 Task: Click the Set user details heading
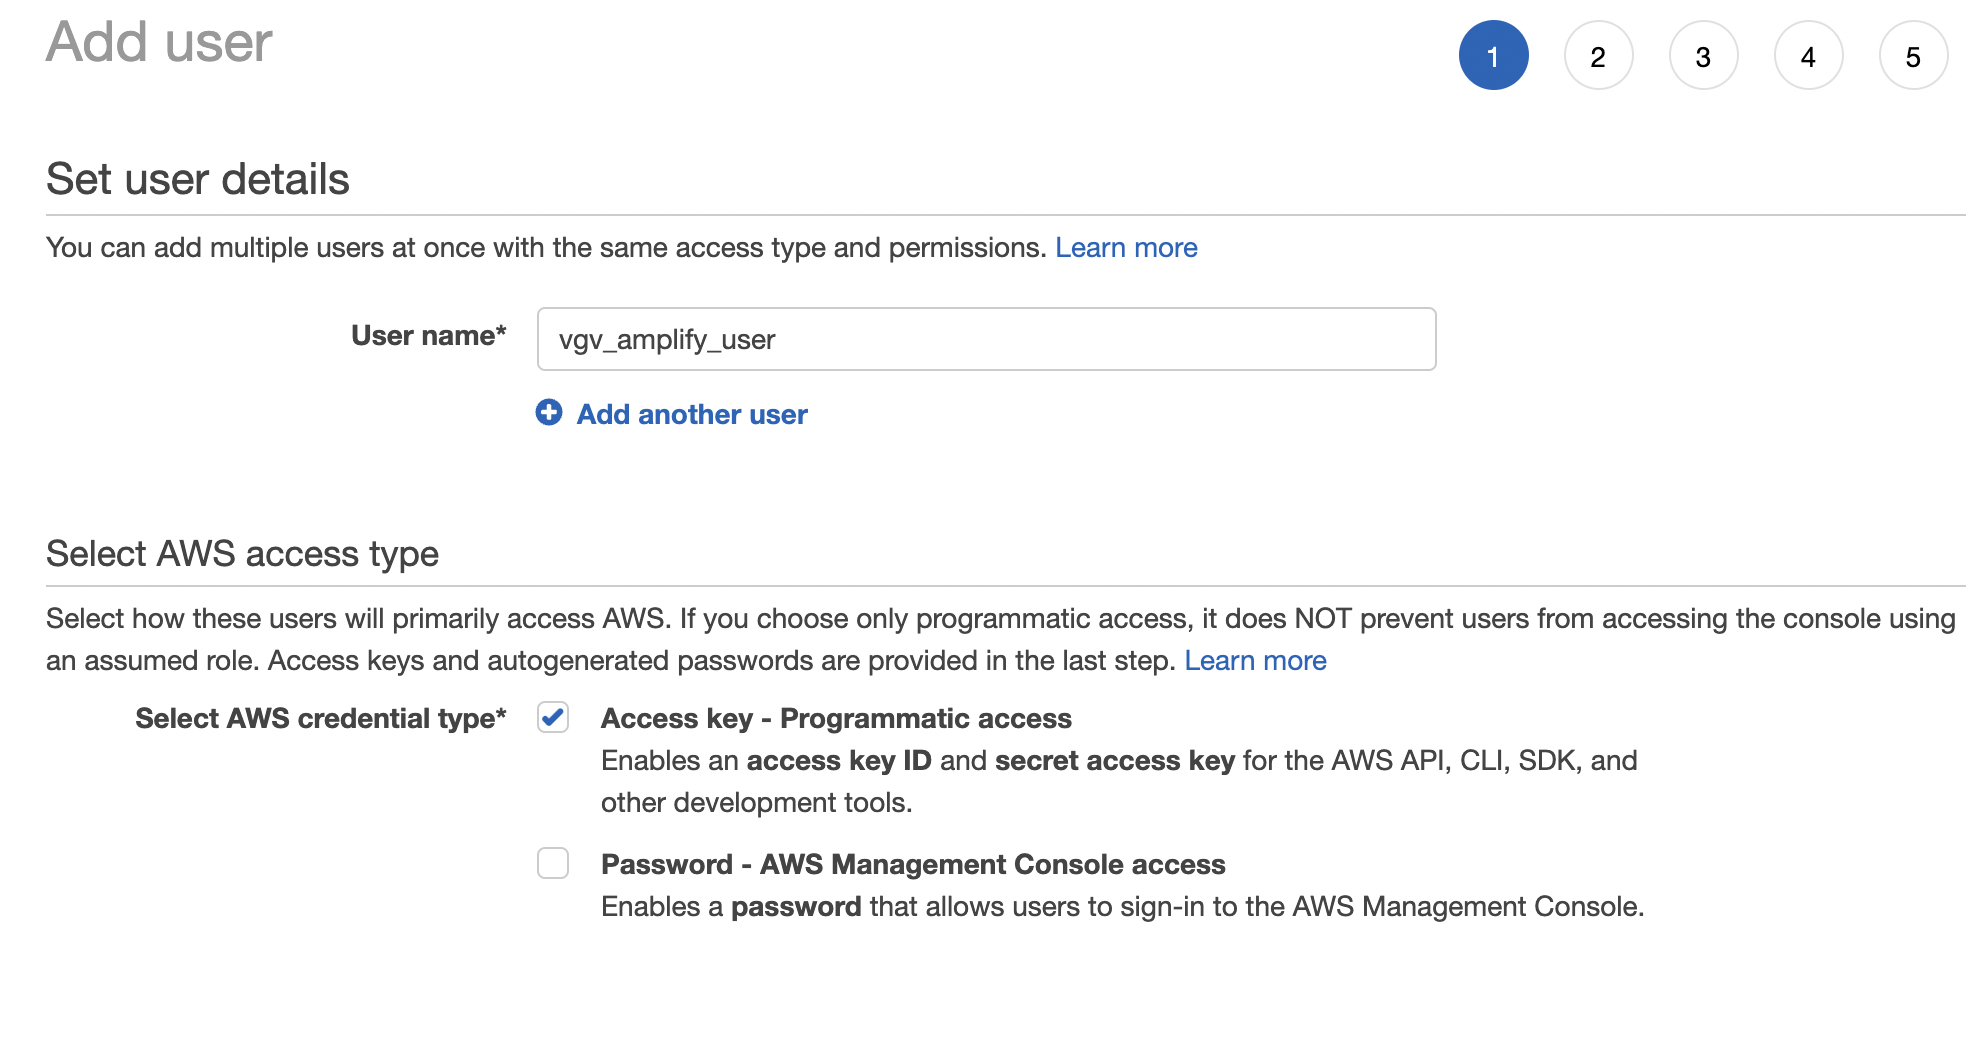[198, 179]
